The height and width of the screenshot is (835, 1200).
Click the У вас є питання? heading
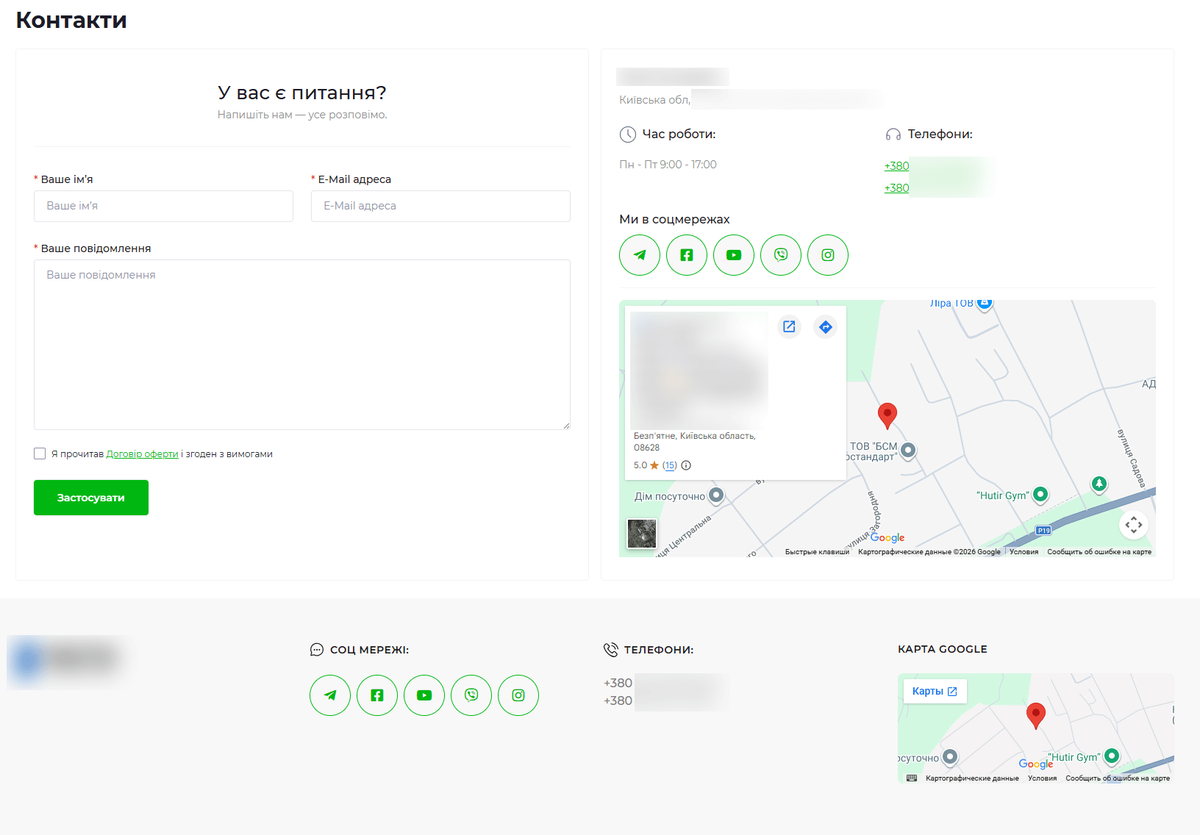302,93
